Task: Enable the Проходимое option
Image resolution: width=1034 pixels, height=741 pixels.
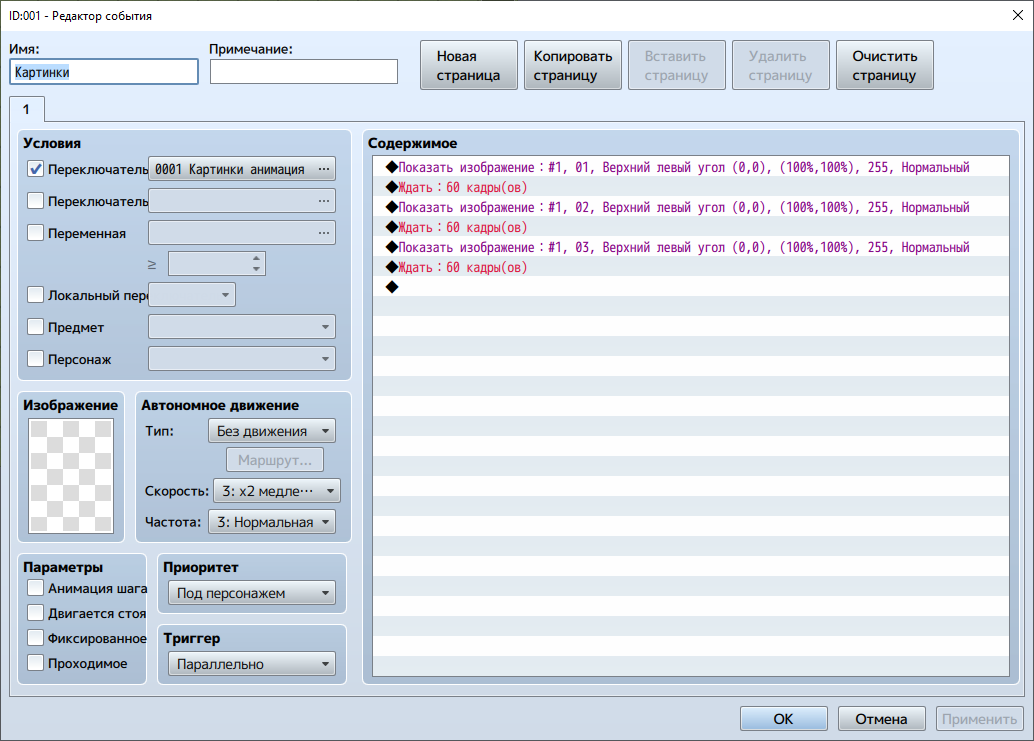Action: 36,663
